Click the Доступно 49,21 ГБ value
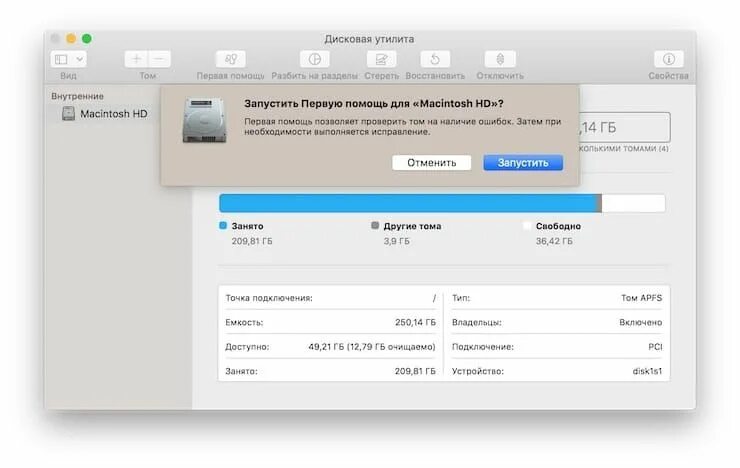This screenshot has width=740, height=468. click(x=372, y=347)
